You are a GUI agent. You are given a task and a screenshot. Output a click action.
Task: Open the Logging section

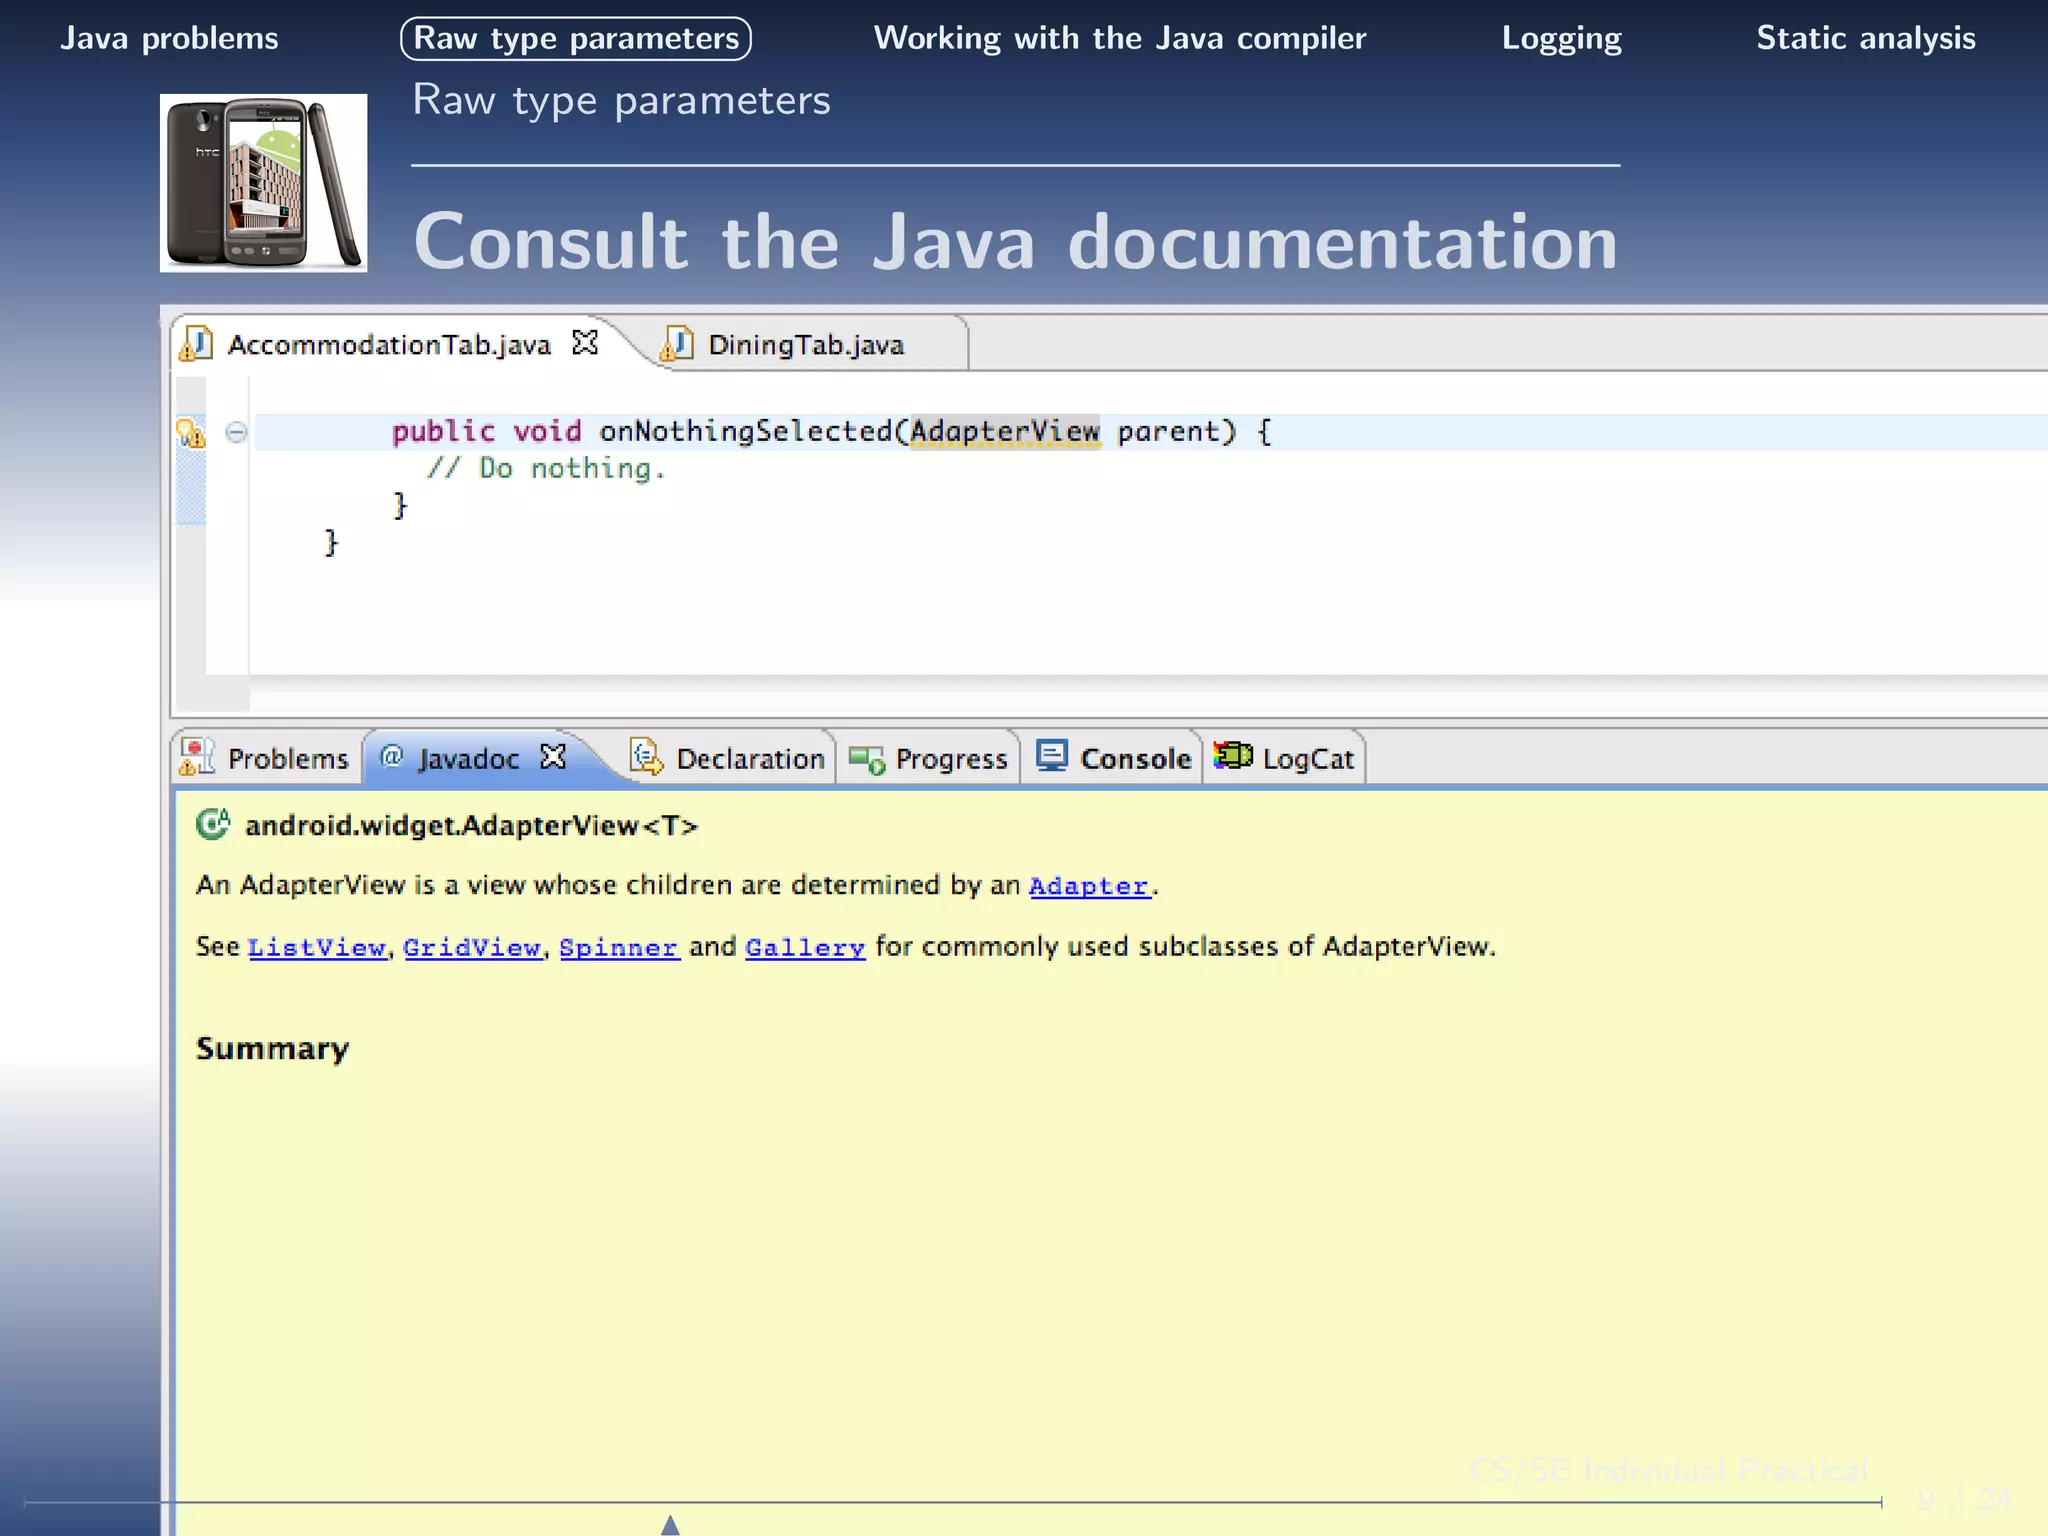(1561, 38)
